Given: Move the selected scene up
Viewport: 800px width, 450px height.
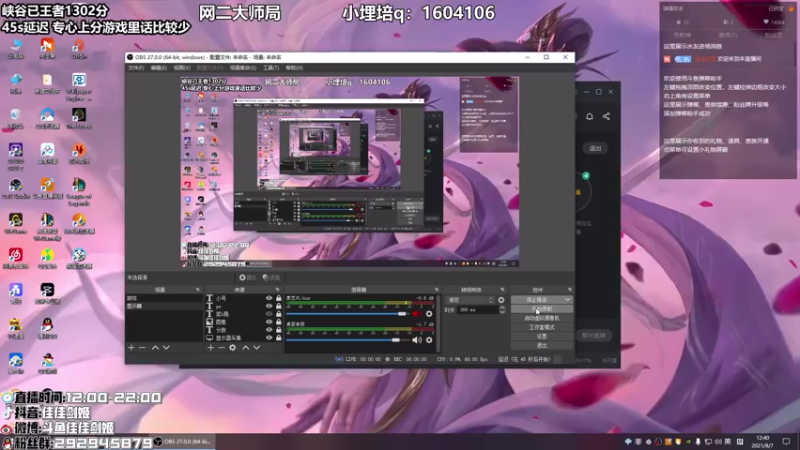Looking at the screenshot, I should pos(155,347).
